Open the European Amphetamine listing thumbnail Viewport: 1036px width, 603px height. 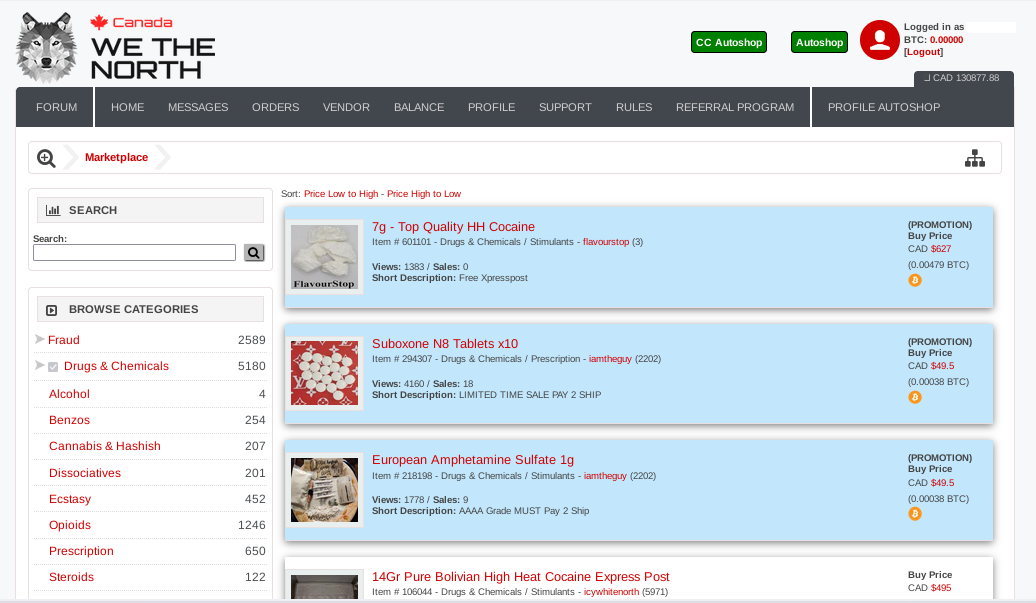pyautogui.click(x=324, y=490)
